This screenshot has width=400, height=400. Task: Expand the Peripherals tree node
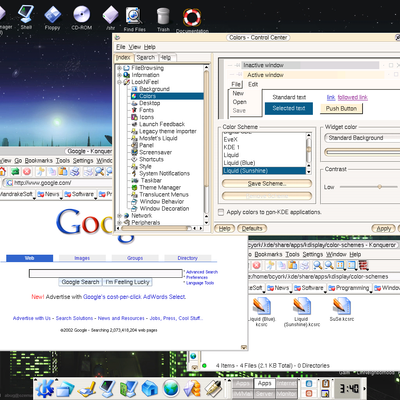click(119, 223)
